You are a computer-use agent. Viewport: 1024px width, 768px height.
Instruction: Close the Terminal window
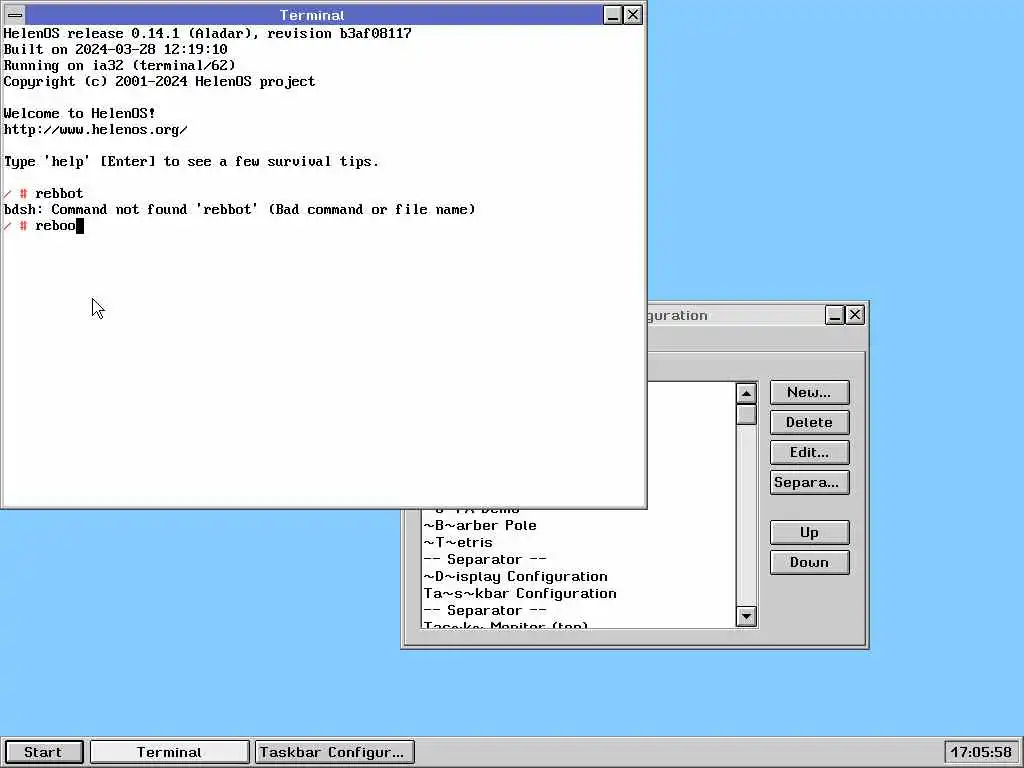click(633, 14)
